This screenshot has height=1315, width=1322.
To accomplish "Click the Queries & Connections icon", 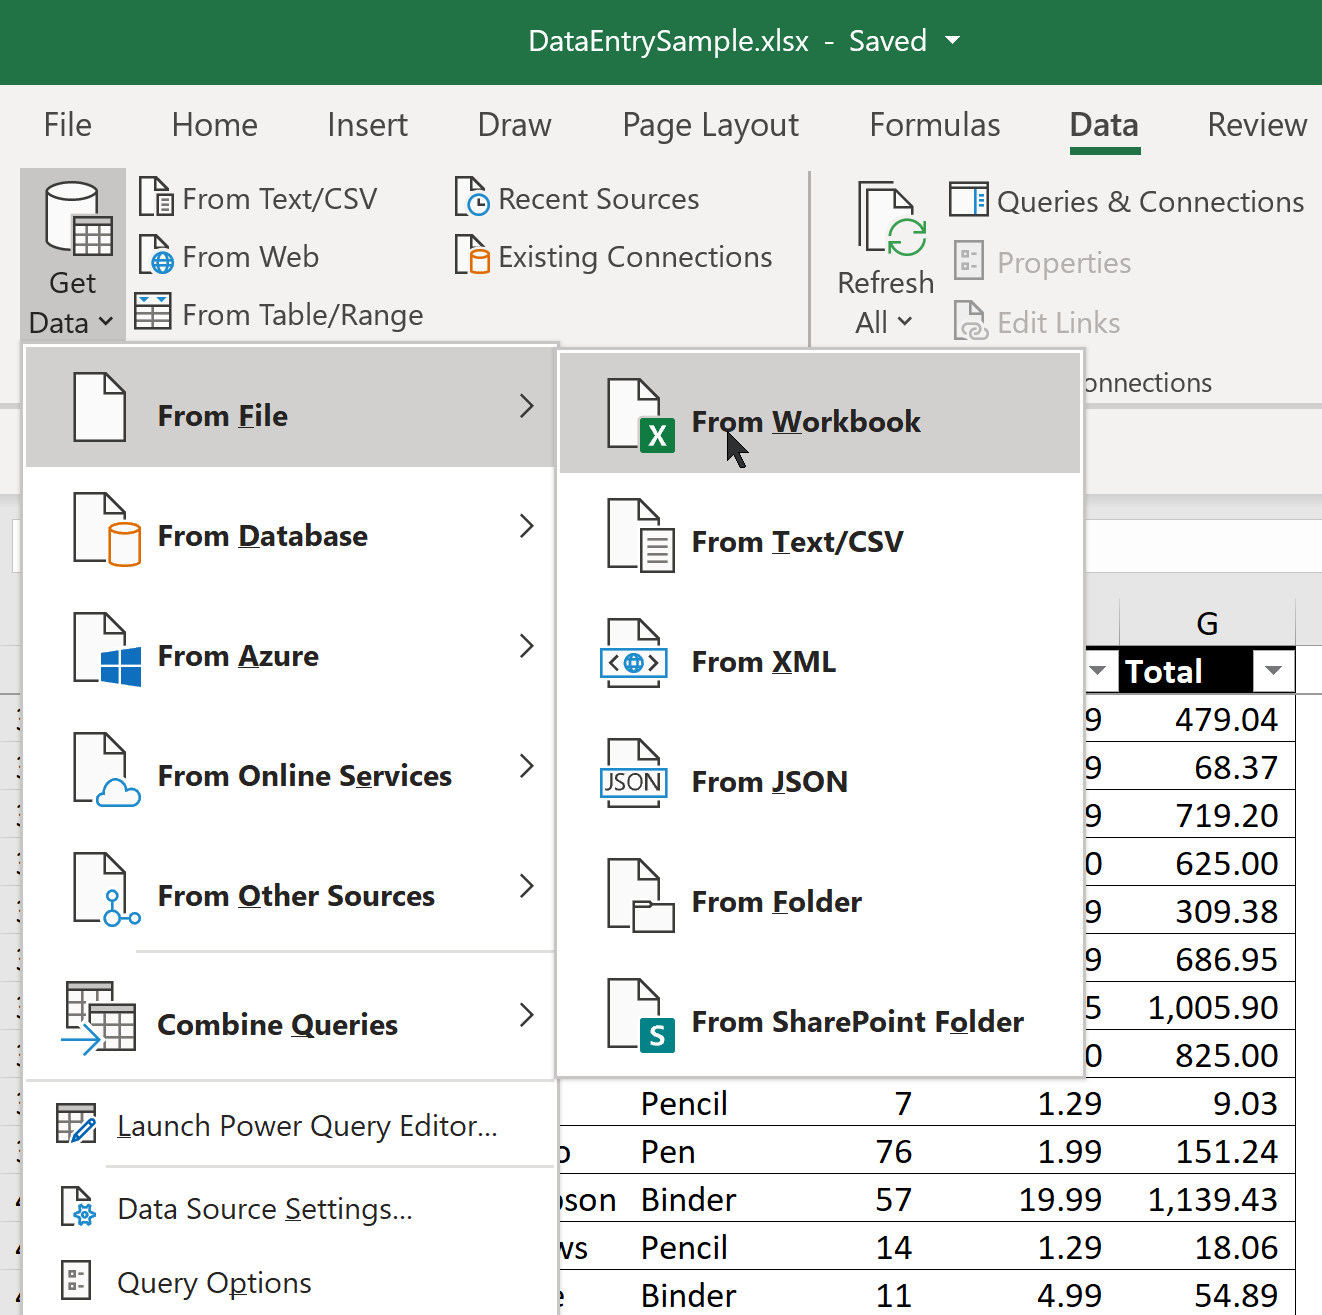I will (x=968, y=199).
